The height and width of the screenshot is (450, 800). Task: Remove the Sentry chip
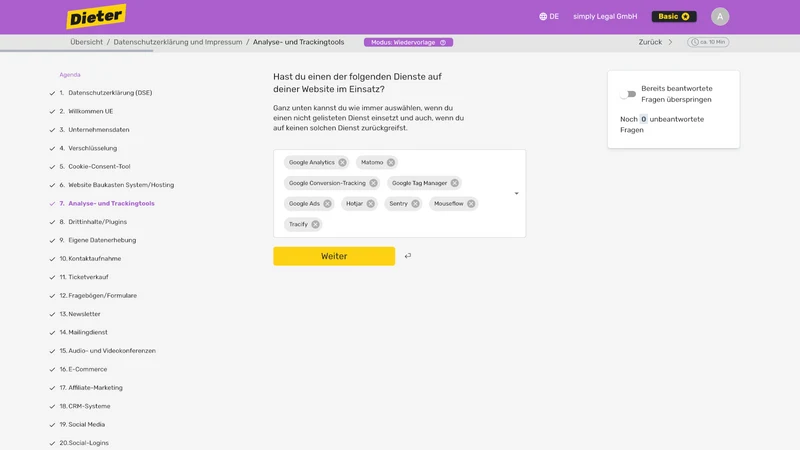(416, 204)
